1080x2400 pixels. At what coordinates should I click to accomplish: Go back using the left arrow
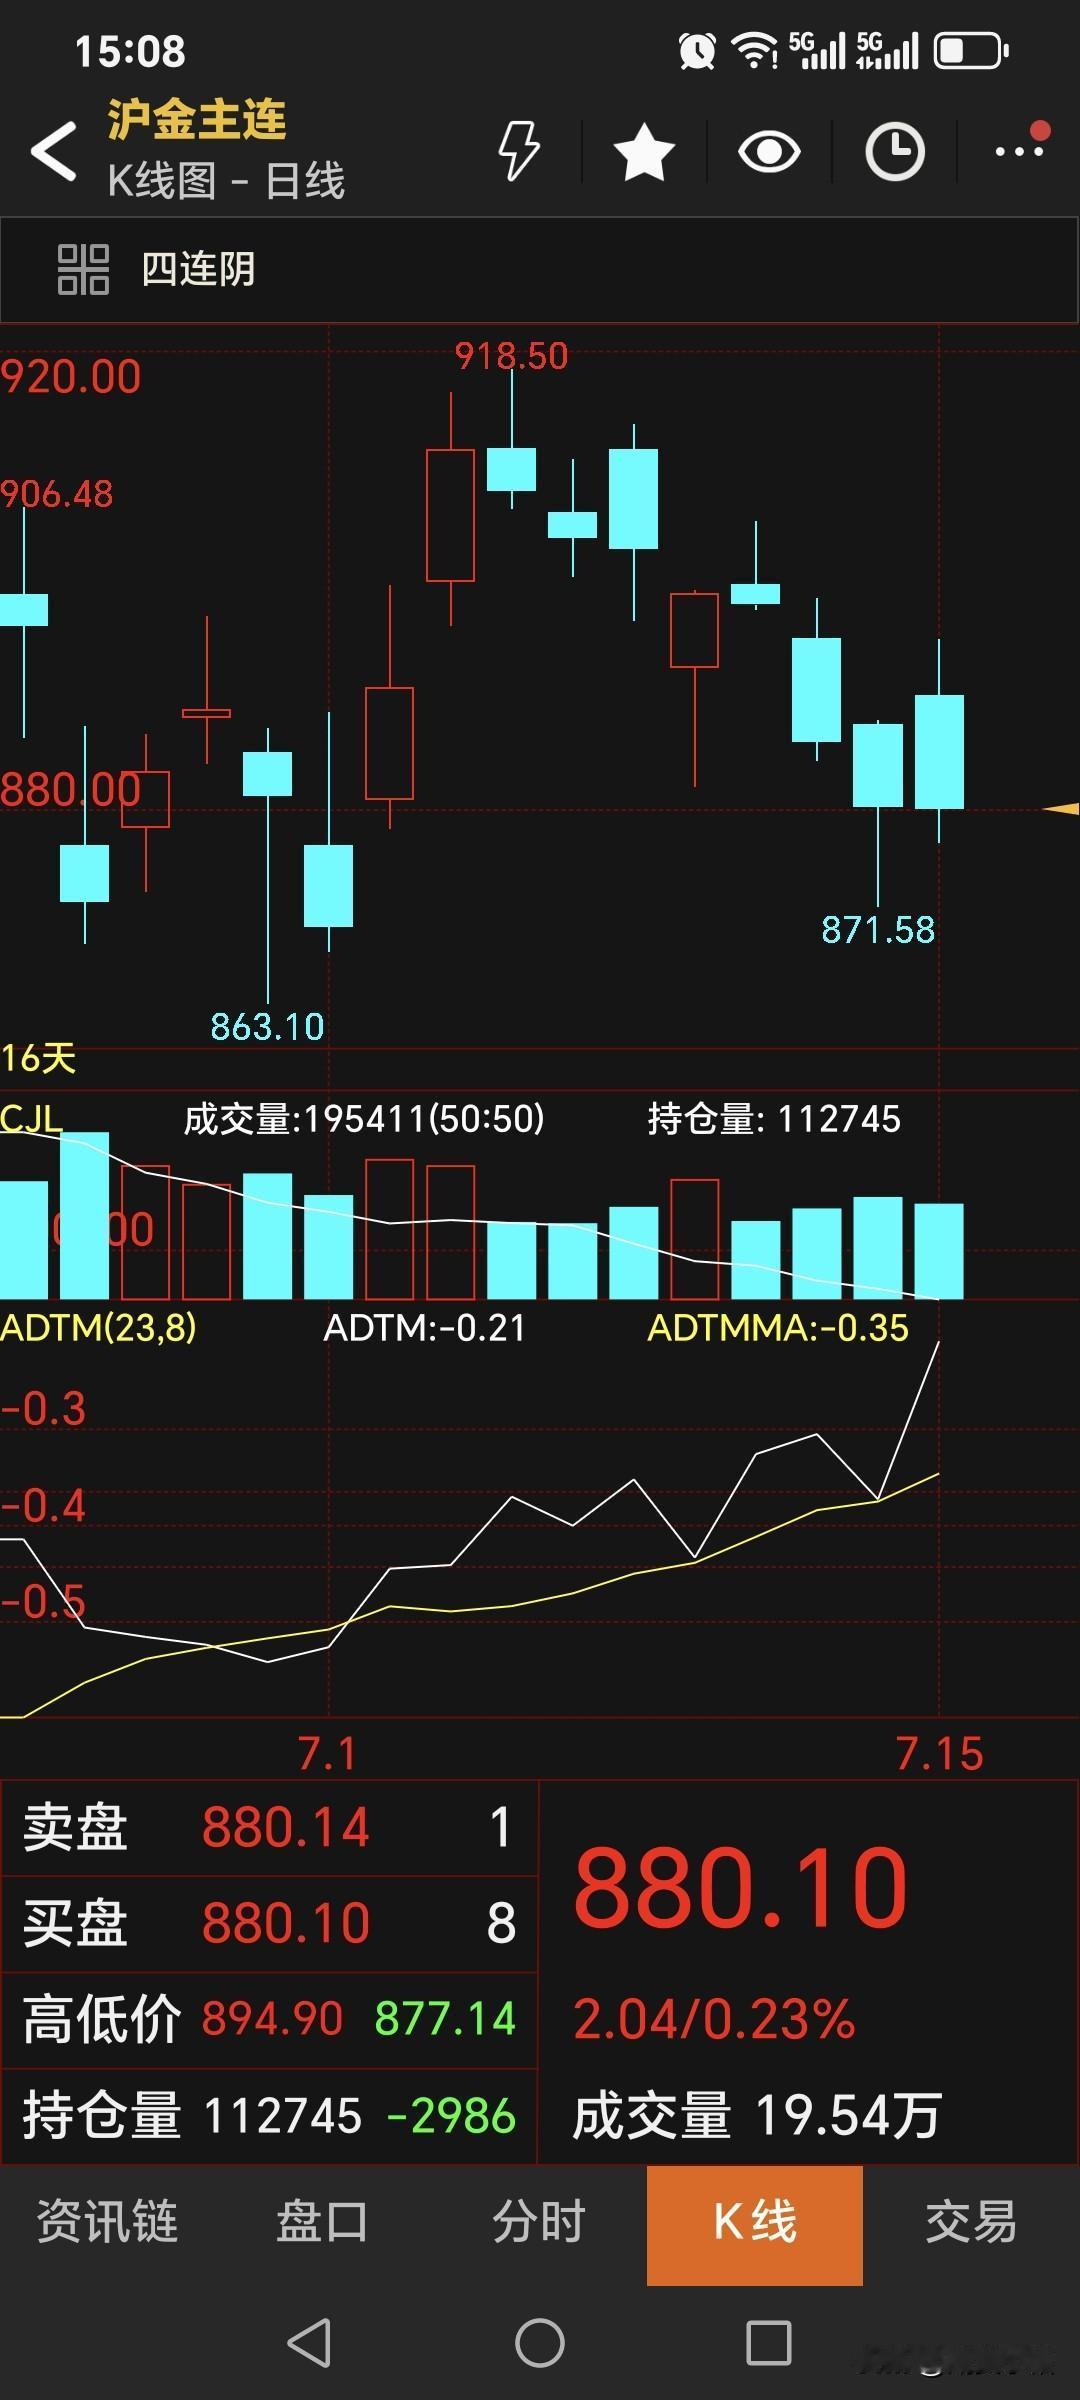click(54, 152)
